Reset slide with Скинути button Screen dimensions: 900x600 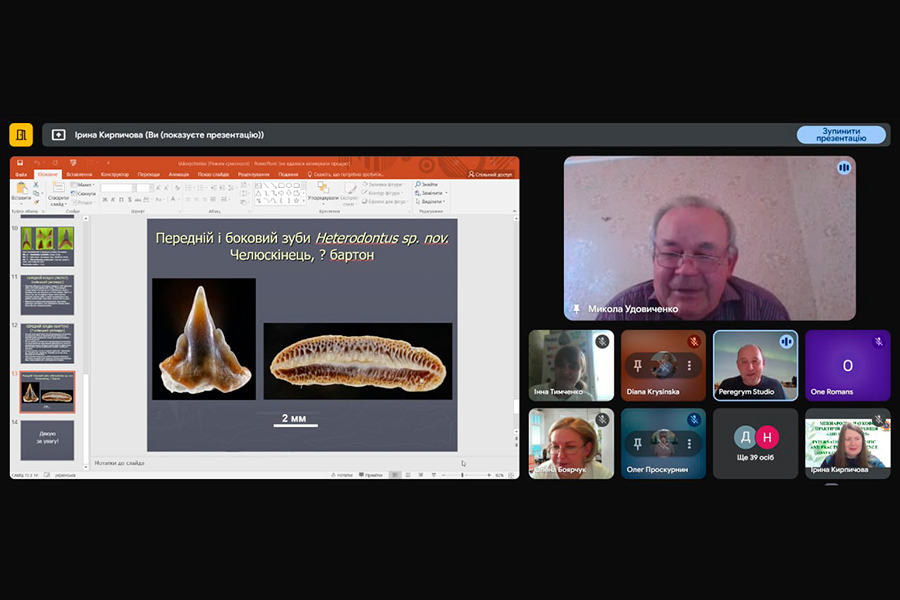click(x=83, y=193)
